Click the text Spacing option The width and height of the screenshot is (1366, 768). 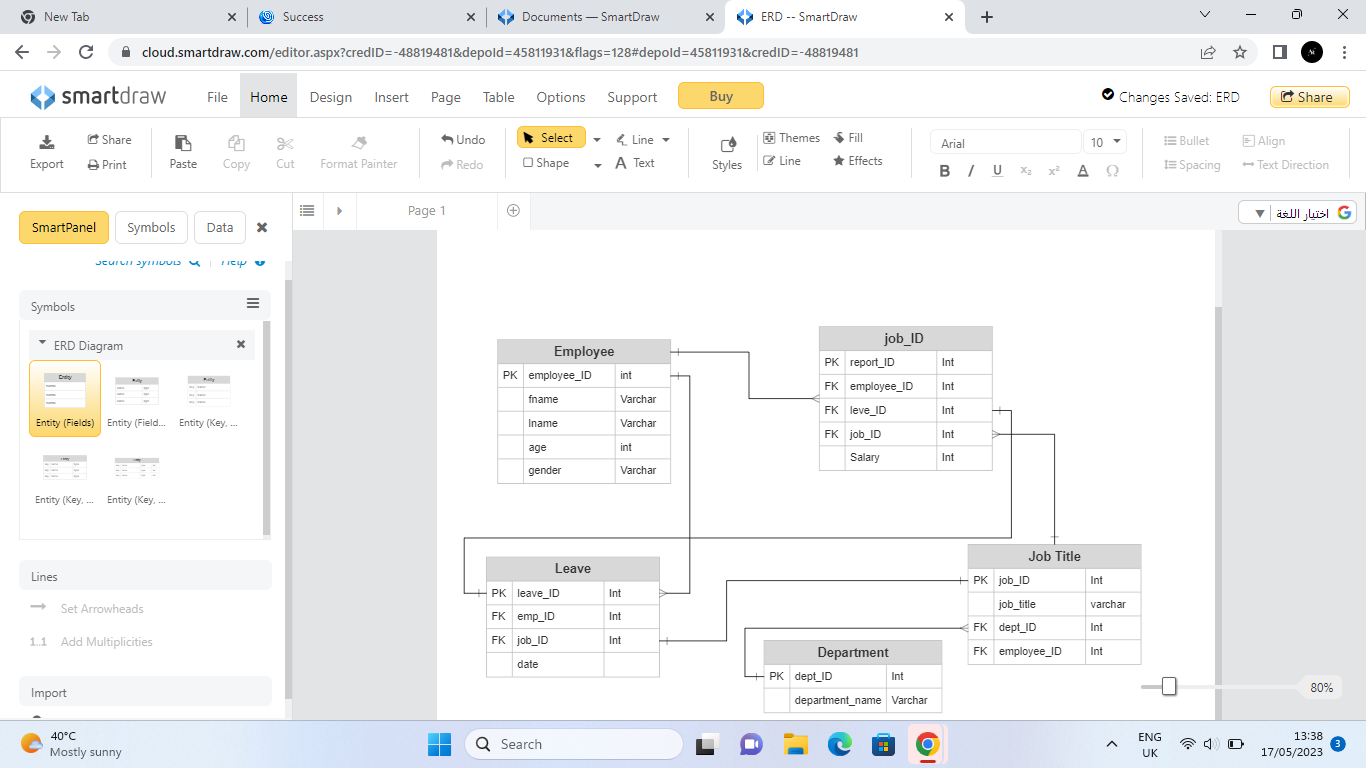click(x=1192, y=165)
